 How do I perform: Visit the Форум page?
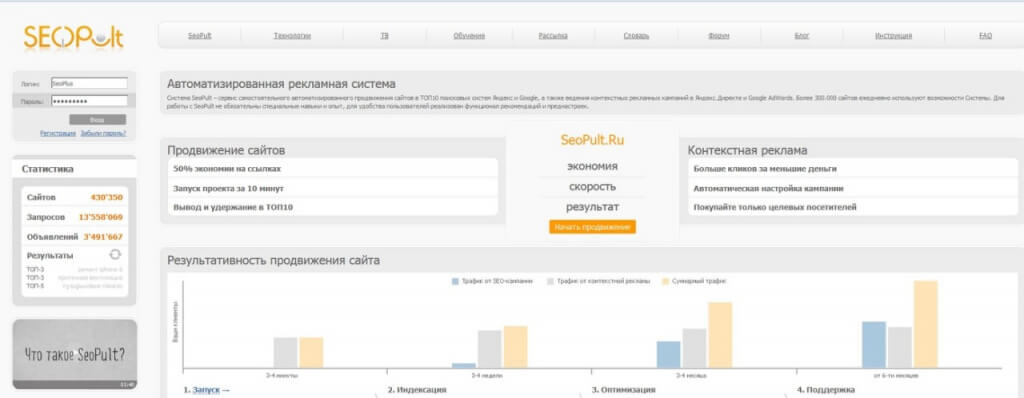pos(718,36)
